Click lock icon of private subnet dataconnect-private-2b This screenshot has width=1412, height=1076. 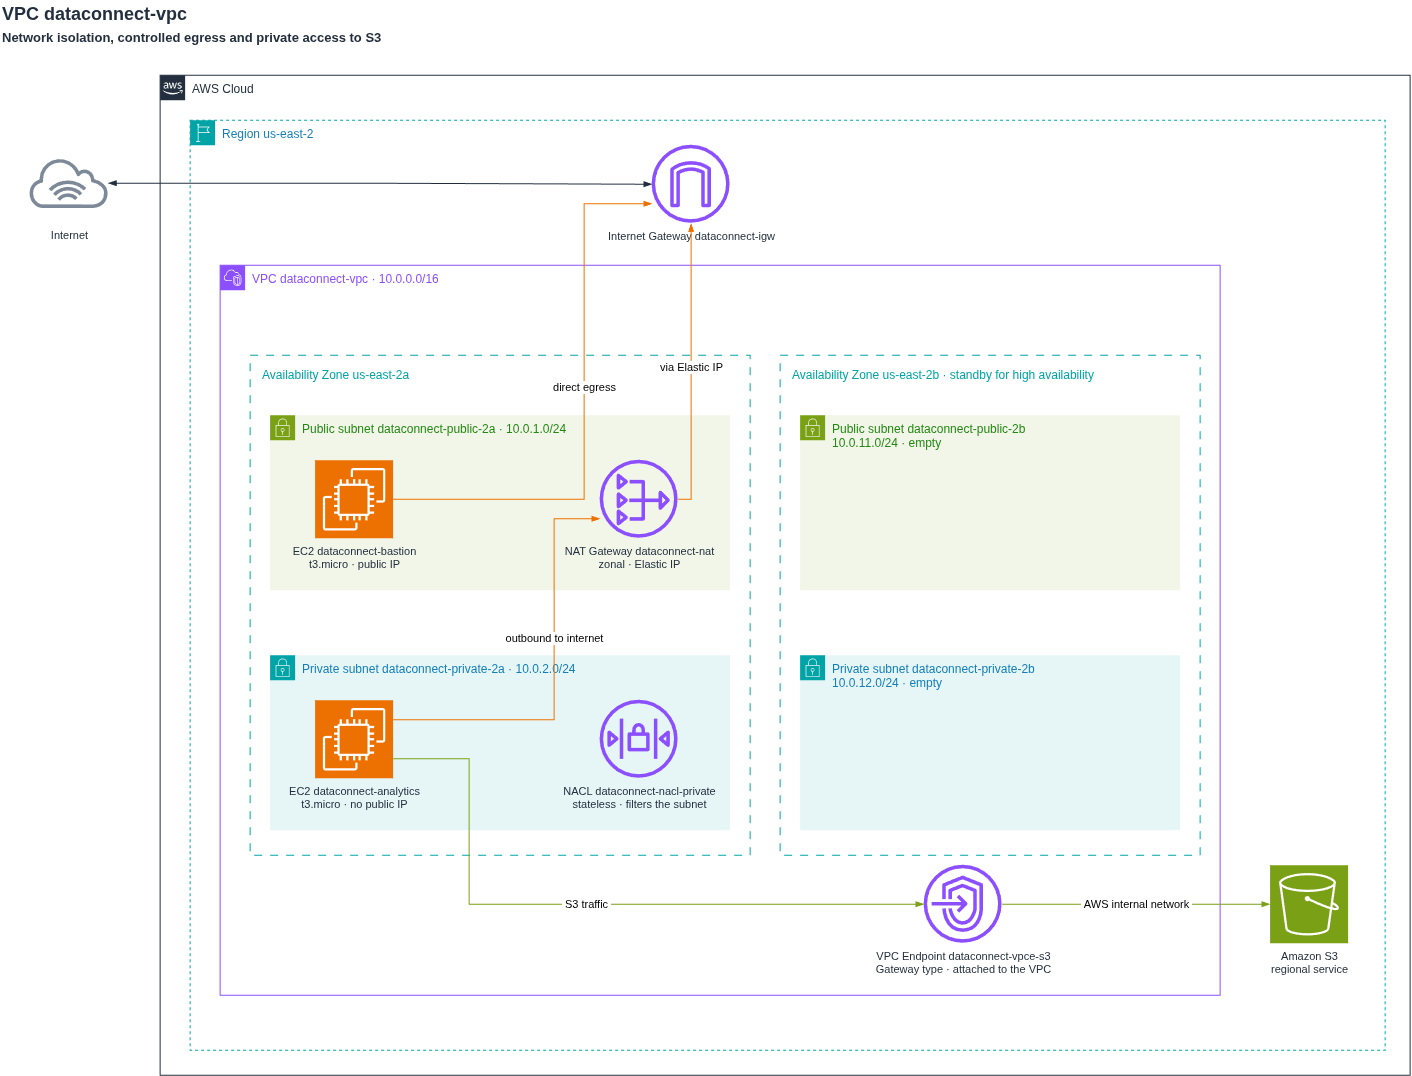(813, 668)
